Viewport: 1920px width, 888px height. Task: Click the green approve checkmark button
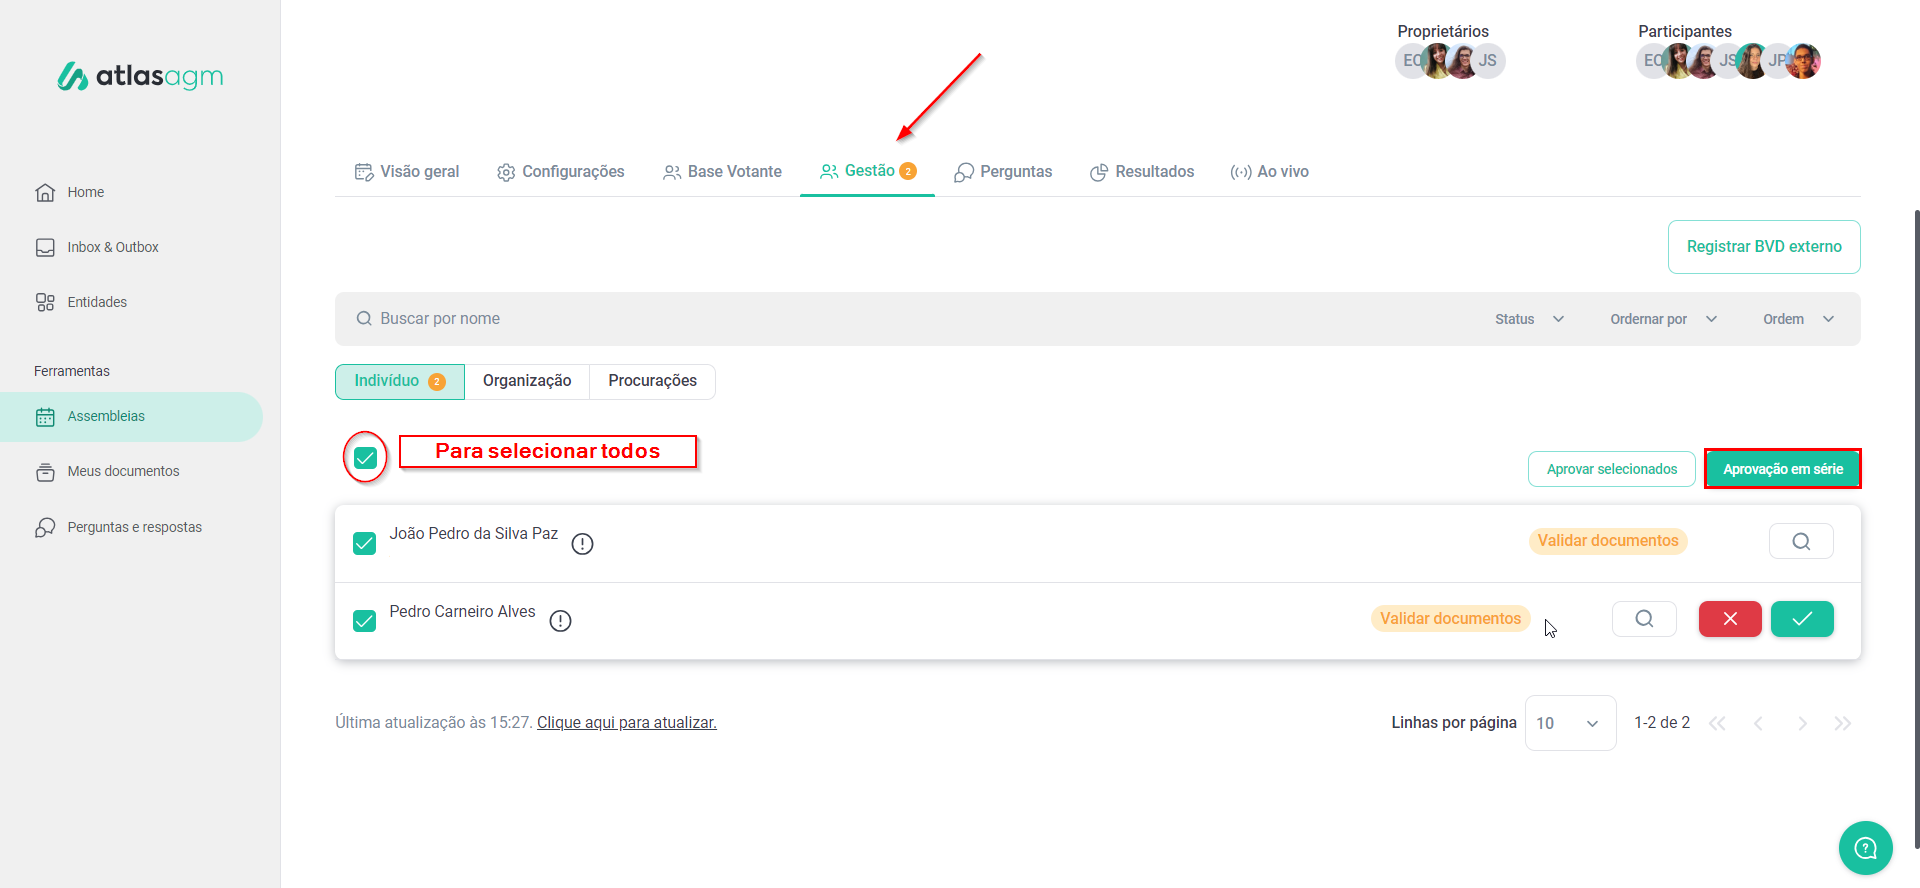coord(1801,619)
